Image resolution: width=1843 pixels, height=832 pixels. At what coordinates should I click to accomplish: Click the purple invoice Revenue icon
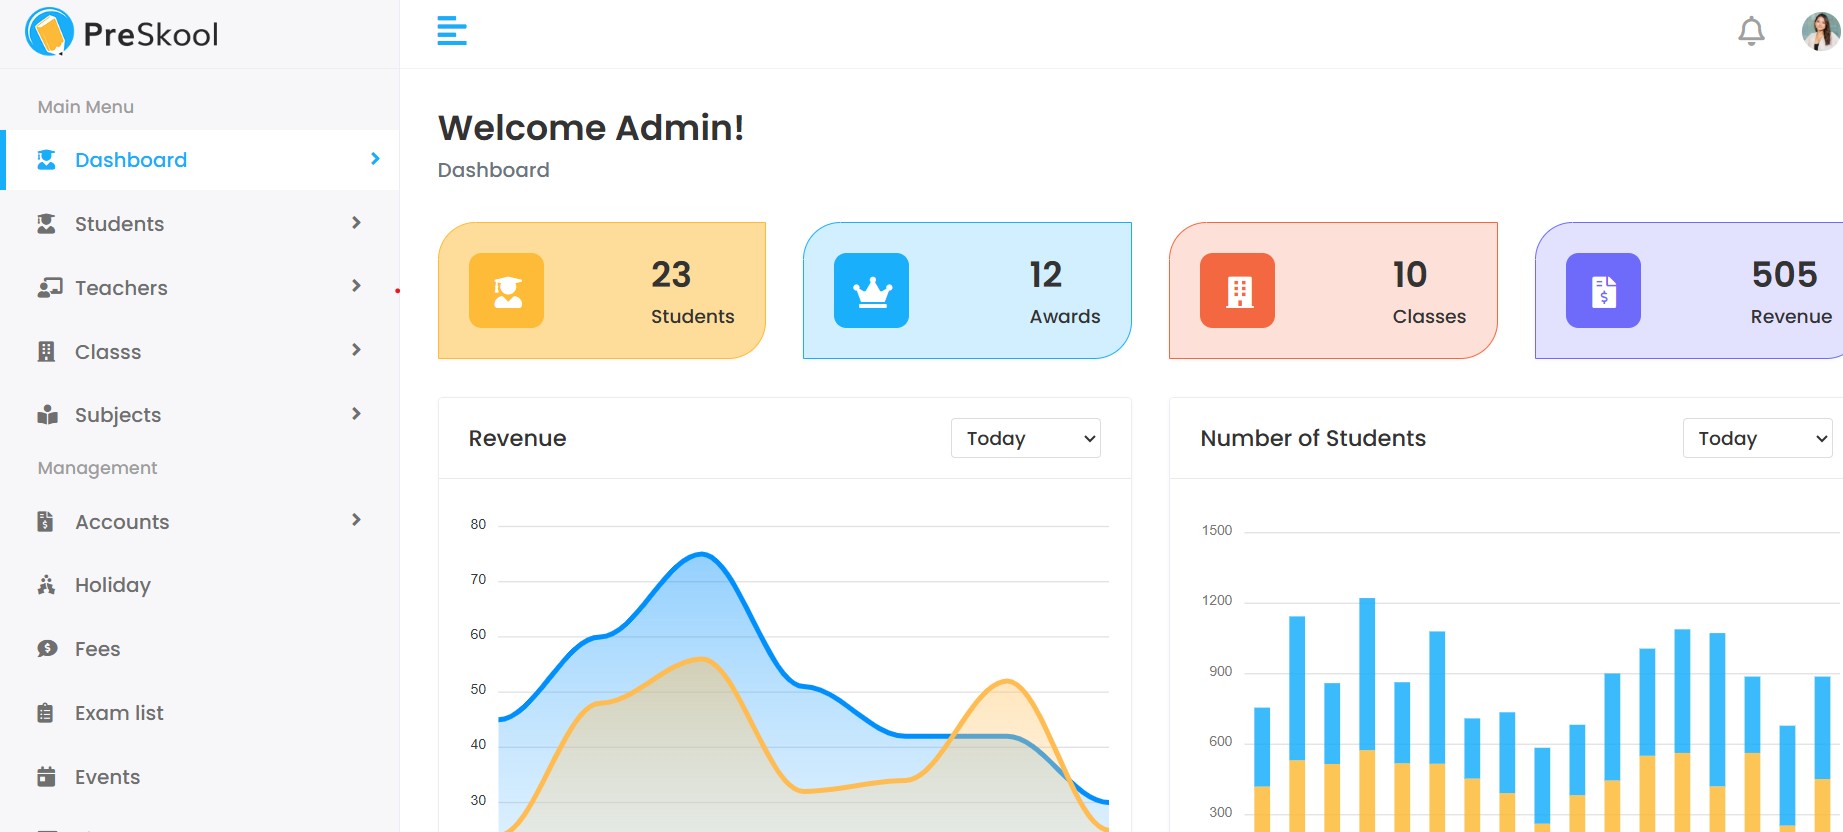point(1603,291)
